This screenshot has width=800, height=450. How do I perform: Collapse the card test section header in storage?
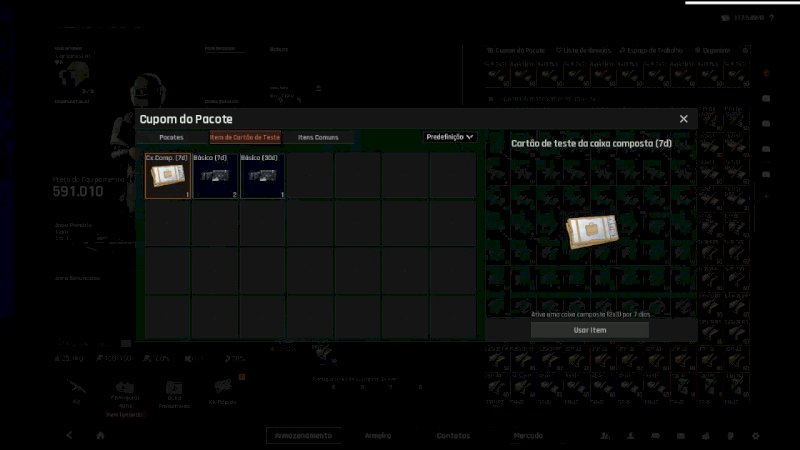(491, 99)
